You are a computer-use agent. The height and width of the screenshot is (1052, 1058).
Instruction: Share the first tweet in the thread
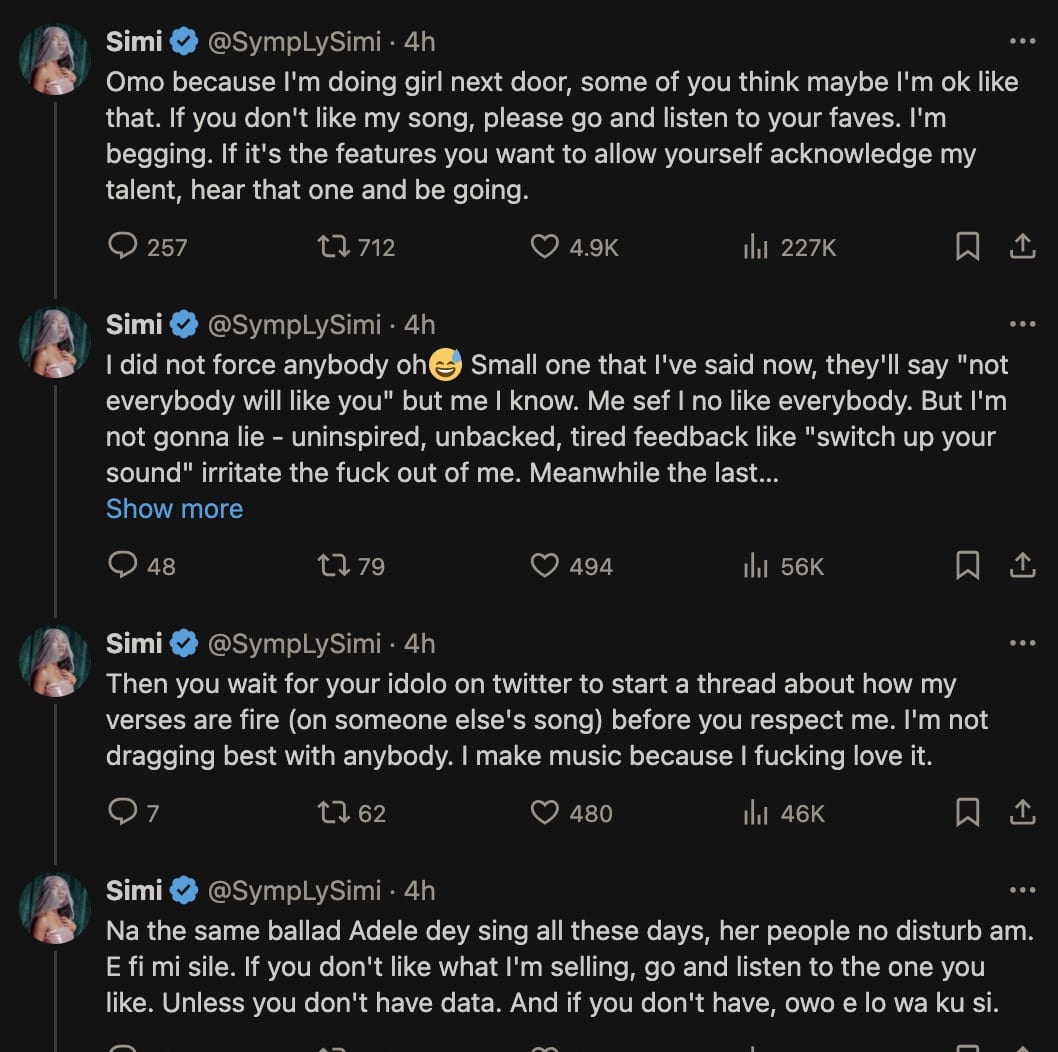[1022, 246]
